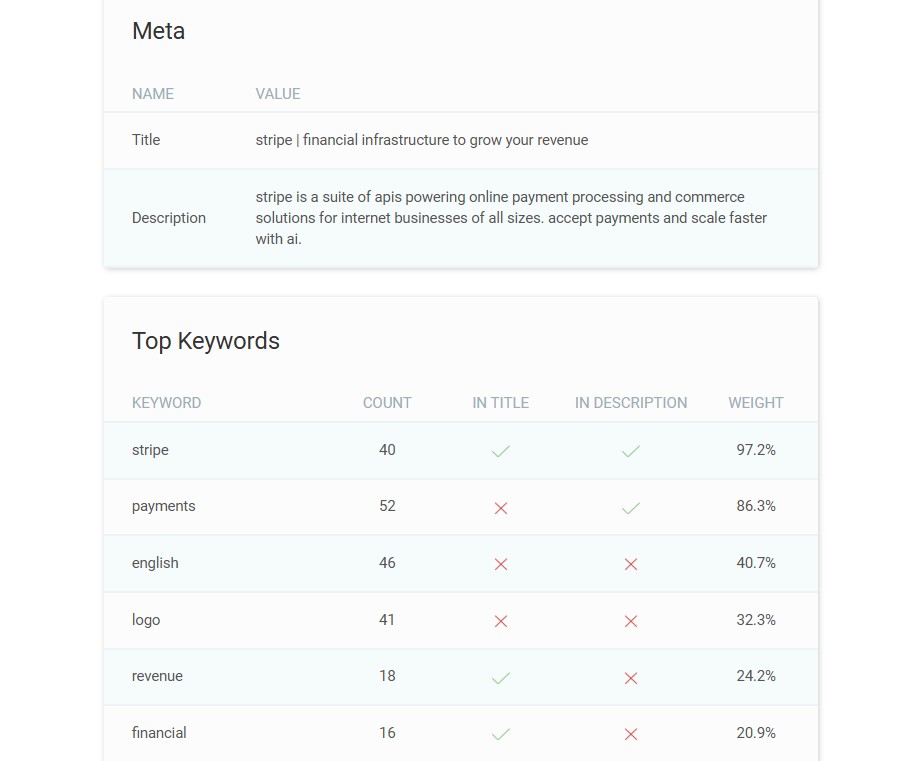Select the payments keyword row
This screenshot has height=761, width=920.
pos(461,506)
